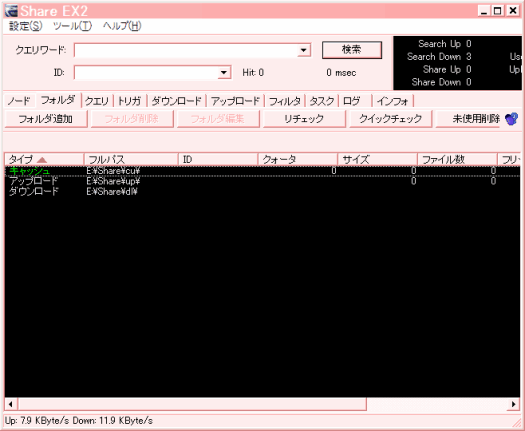Click the Hit: 0 label

click(253, 73)
